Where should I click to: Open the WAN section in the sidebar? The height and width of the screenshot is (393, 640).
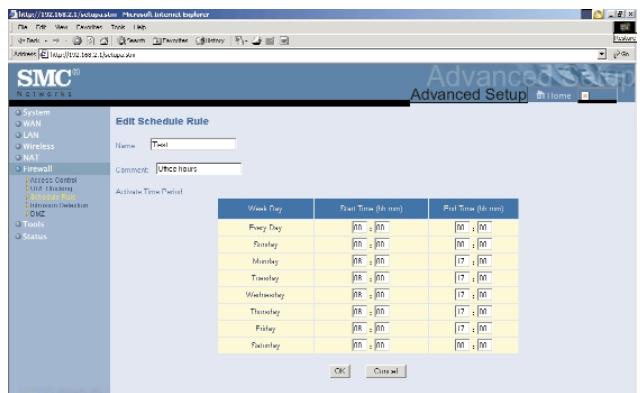pyautogui.click(x=32, y=124)
